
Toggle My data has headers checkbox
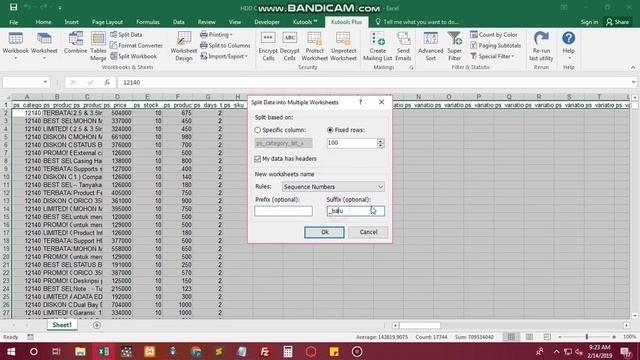(x=258, y=159)
